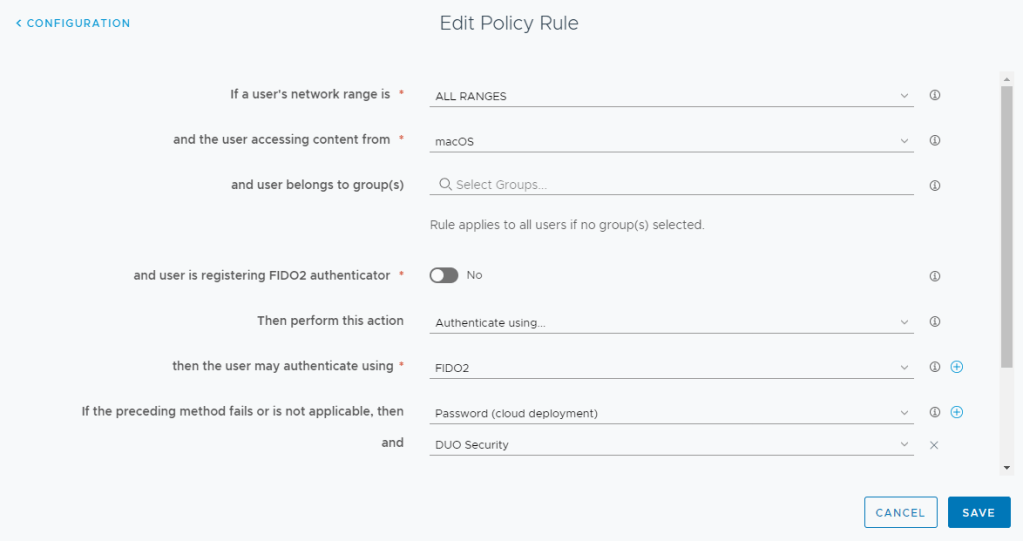Viewport: 1023px width, 541px height.
Task: Click info icon next to Select Groups field
Action: pyautogui.click(x=935, y=185)
